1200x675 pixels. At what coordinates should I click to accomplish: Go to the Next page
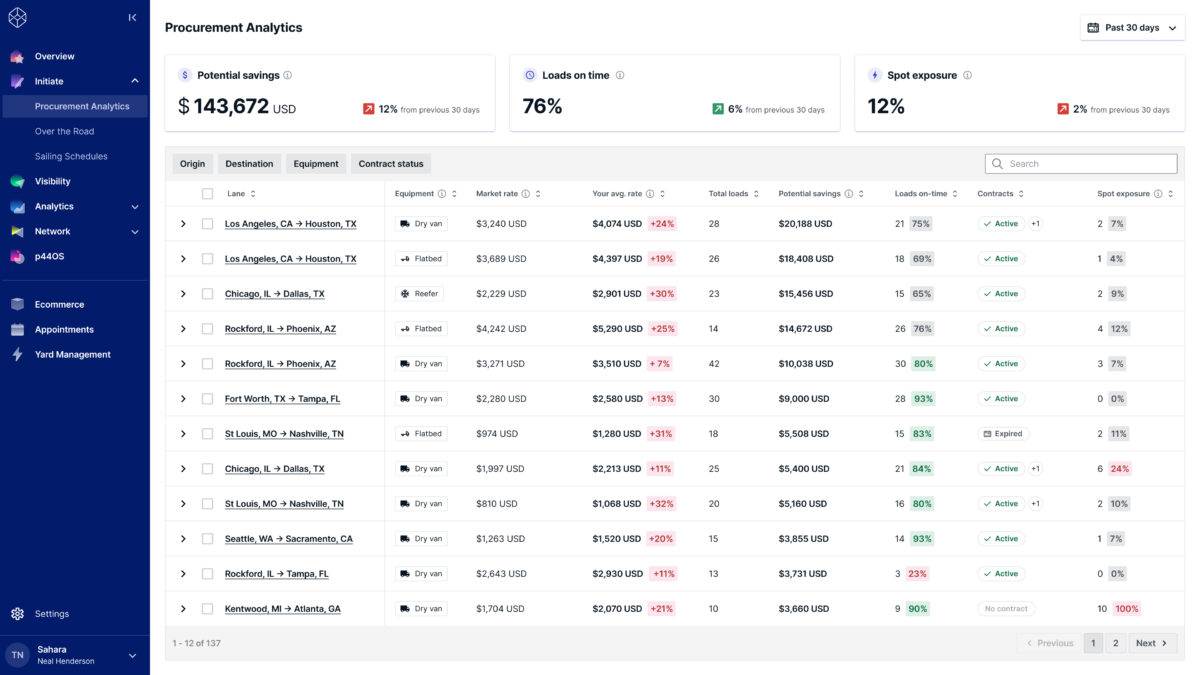pyautogui.click(x=1153, y=643)
